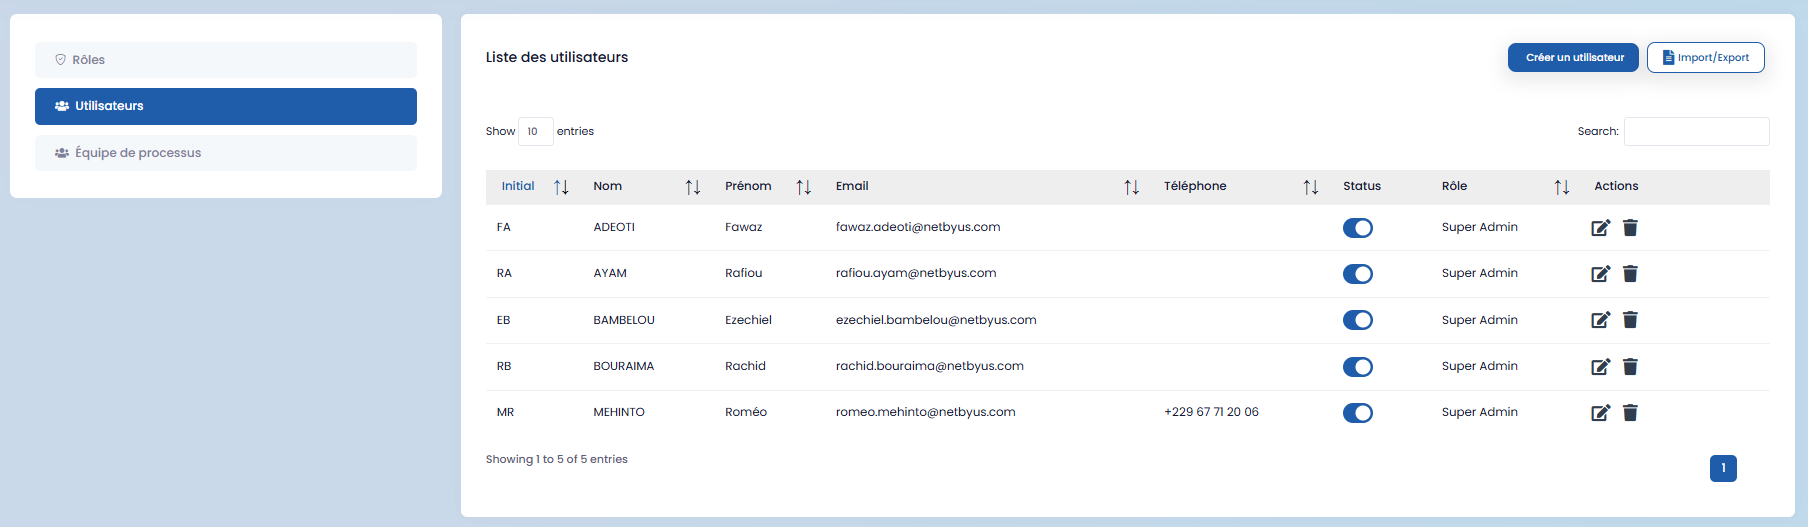Click trash icon for BOURAIMA Rachid
Image resolution: width=1808 pixels, height=527 pixels.
tap(1630, 367)
